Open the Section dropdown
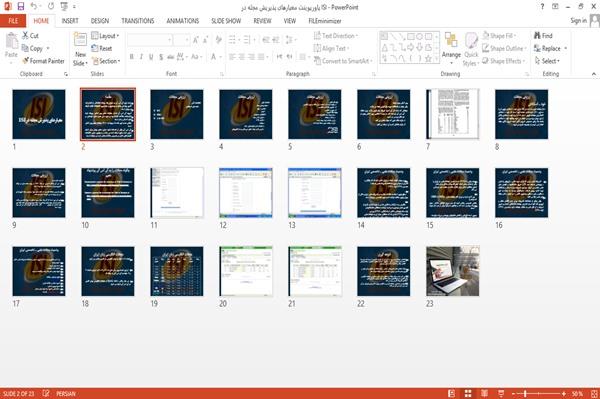This screenshot has height=399, width=600. 106,61
